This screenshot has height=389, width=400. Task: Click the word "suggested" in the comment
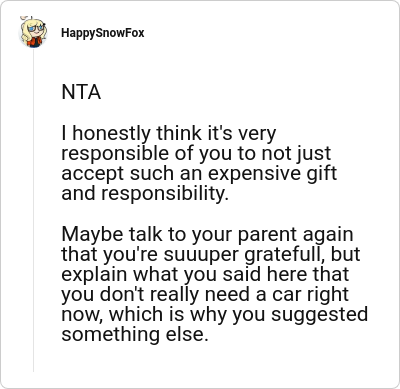pos(319,315)
